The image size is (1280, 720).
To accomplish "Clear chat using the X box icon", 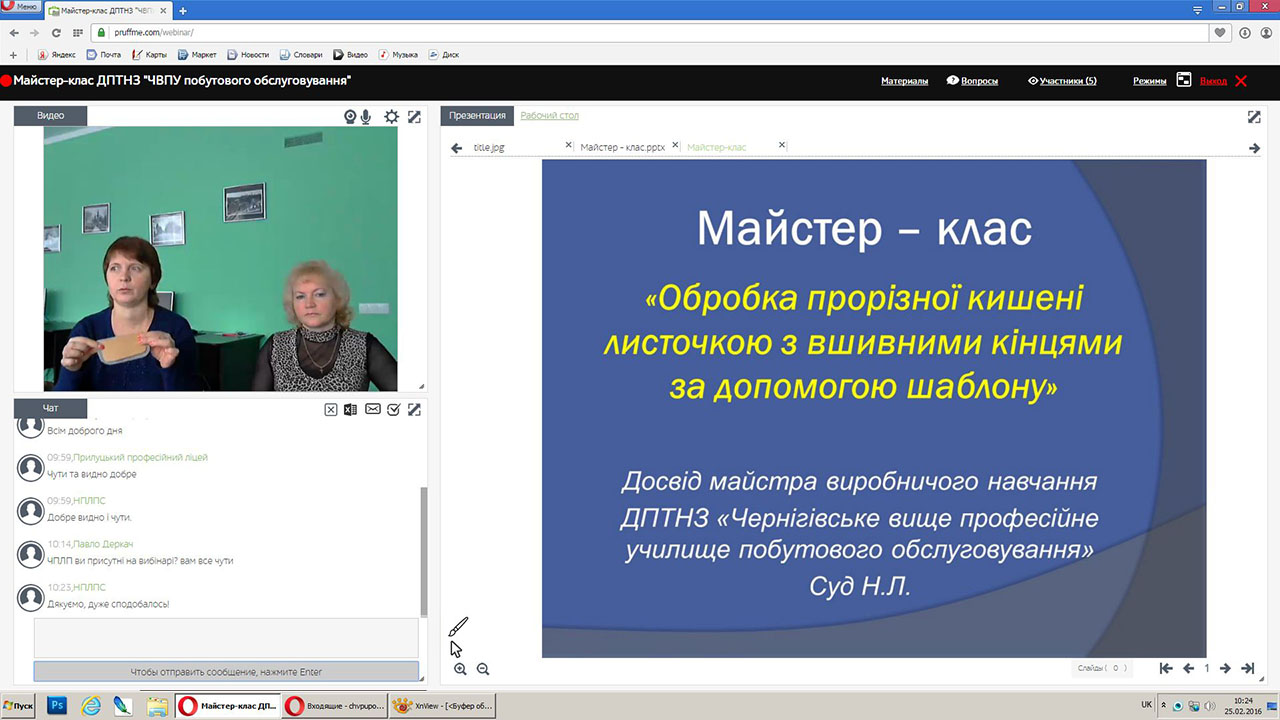I will coord(331,409).
